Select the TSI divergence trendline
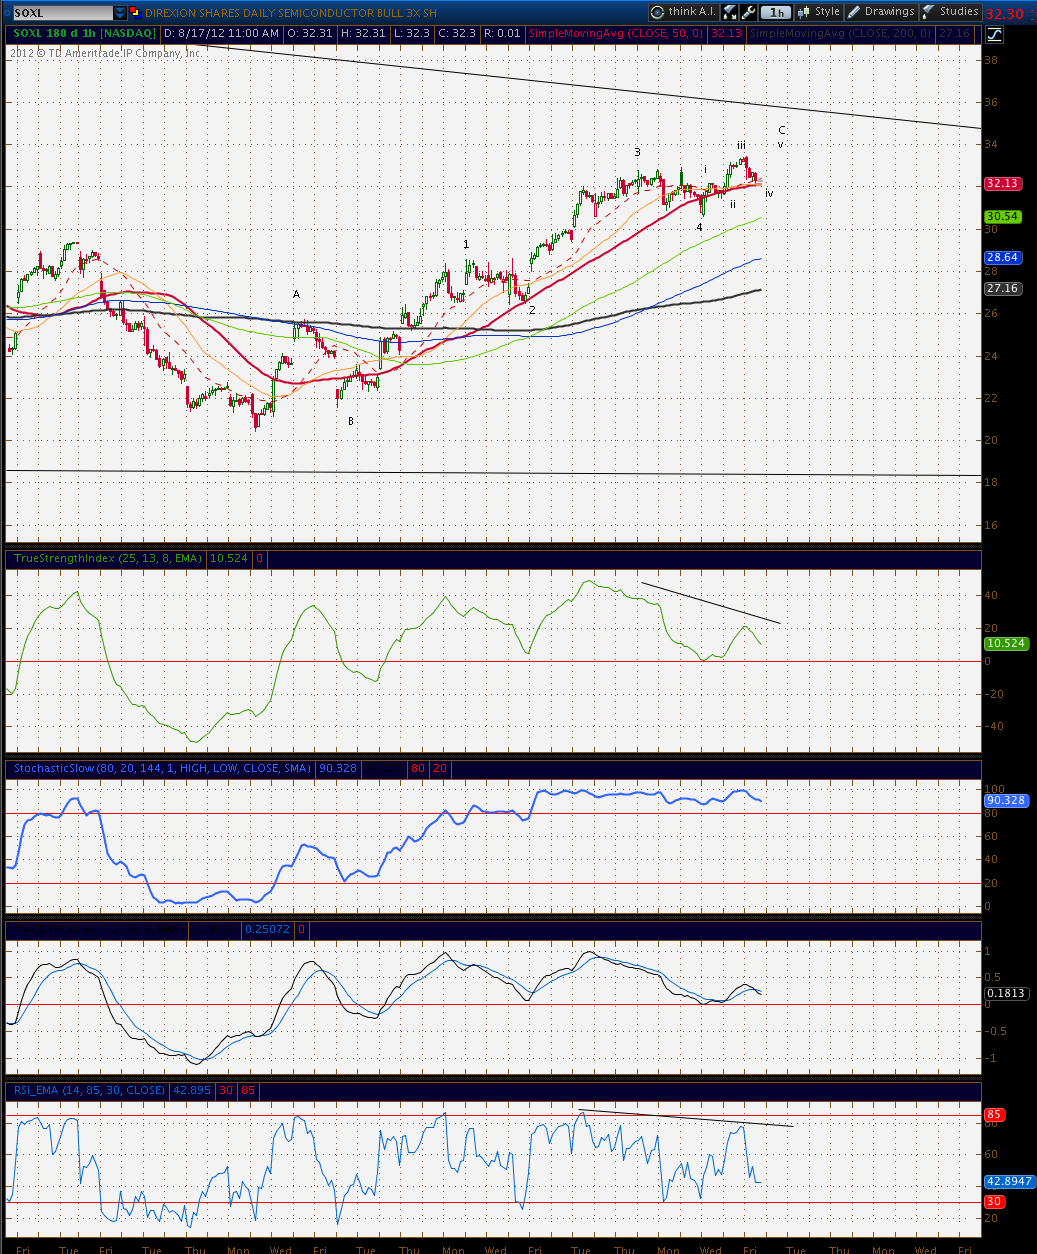This screenshot has height=1254, width=1037. pos(710,603)
